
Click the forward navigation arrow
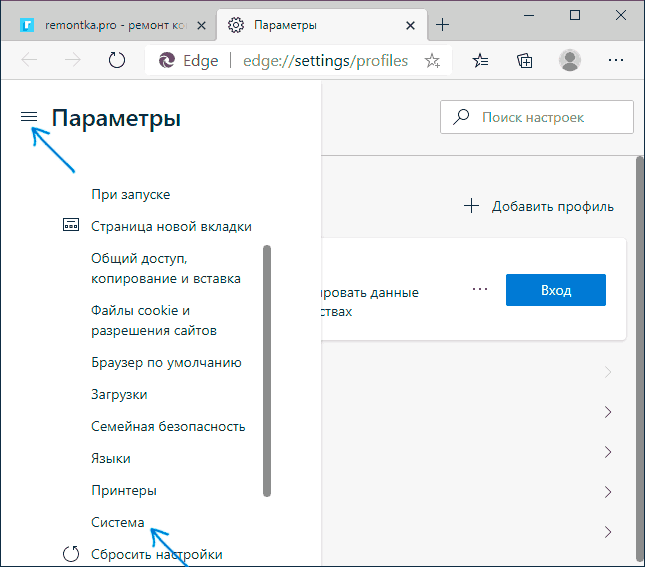73,60
